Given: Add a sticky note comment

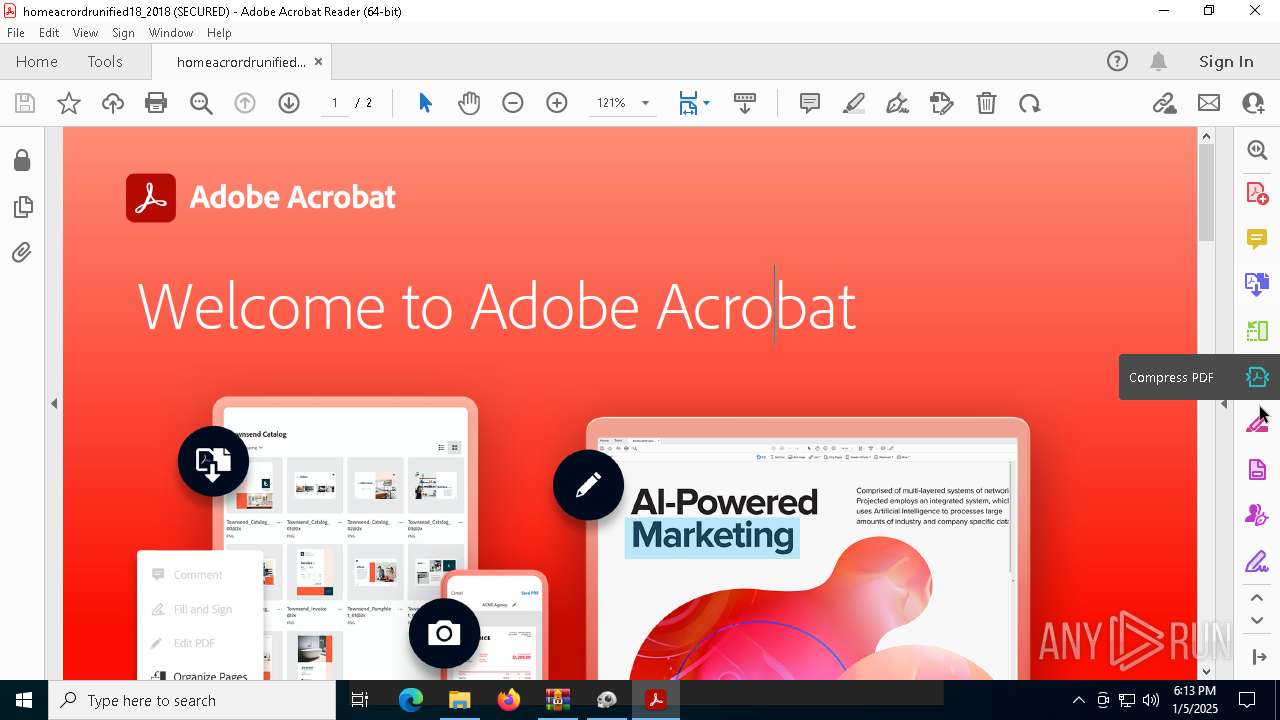Looking at the screenshot, I should [810, 103].
